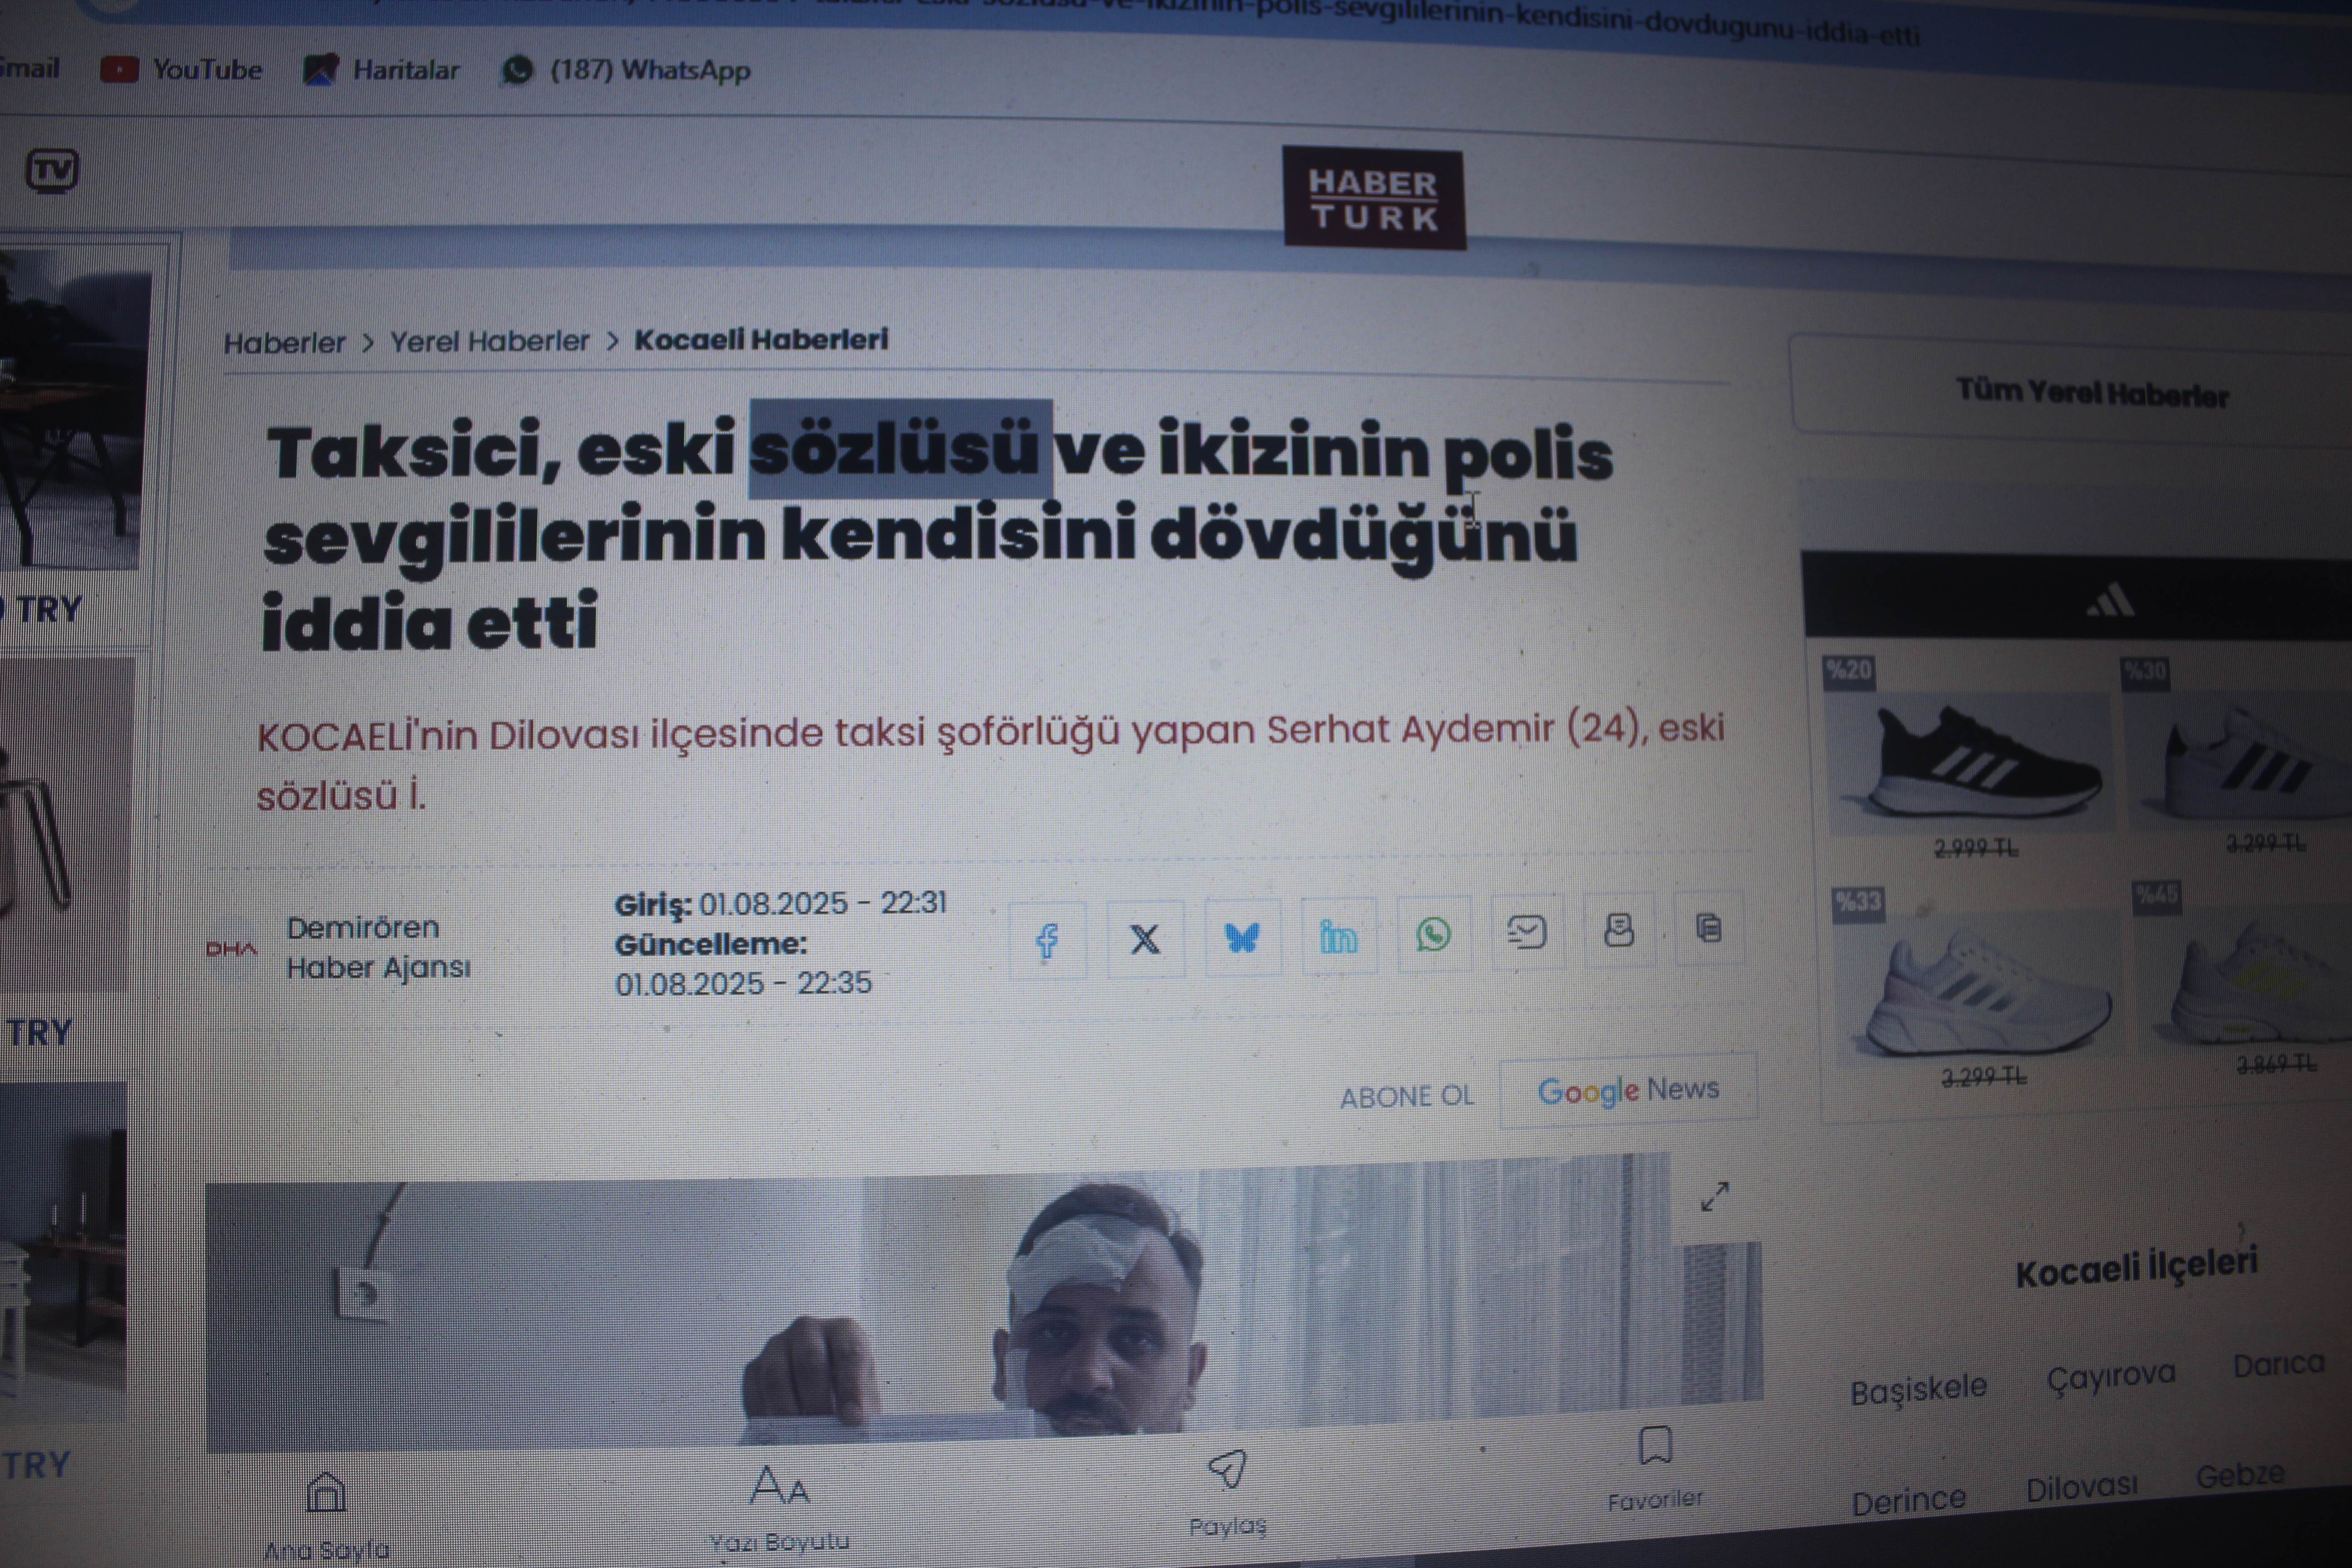Screen dimensions: 2352x1568
Task: Open the TV icon at top left
Action: [52, 171]
